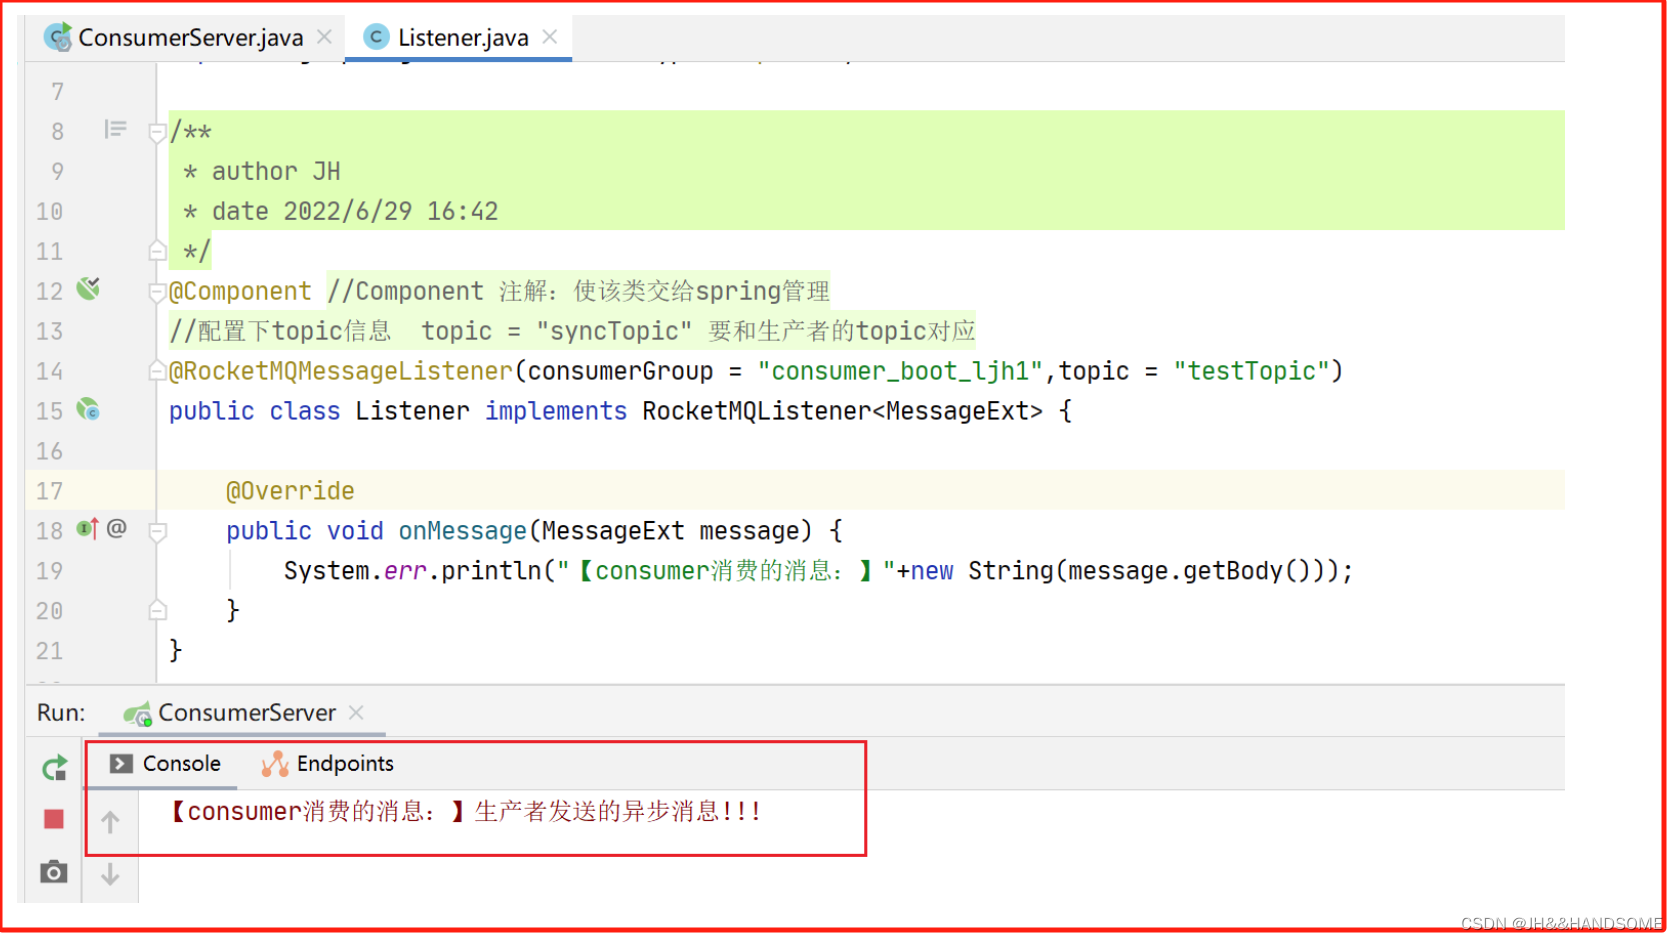Click the @Component annotation text
The image size is (1678, 940).
tap(240, 292)
